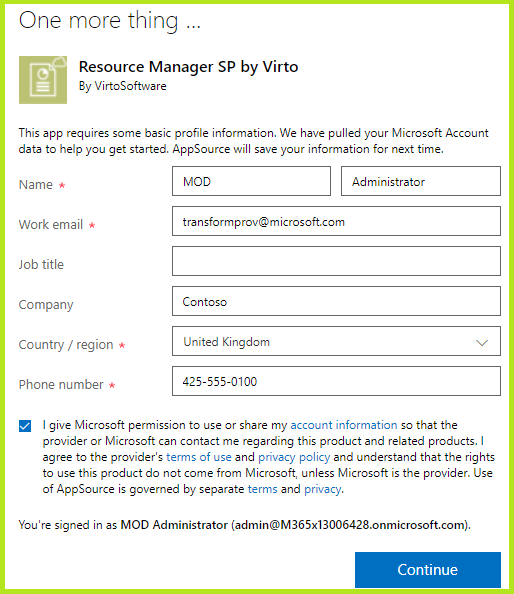The image size is (514, 594).
Task: Open the AppSource terms link
Action: (x=262, y=489)
